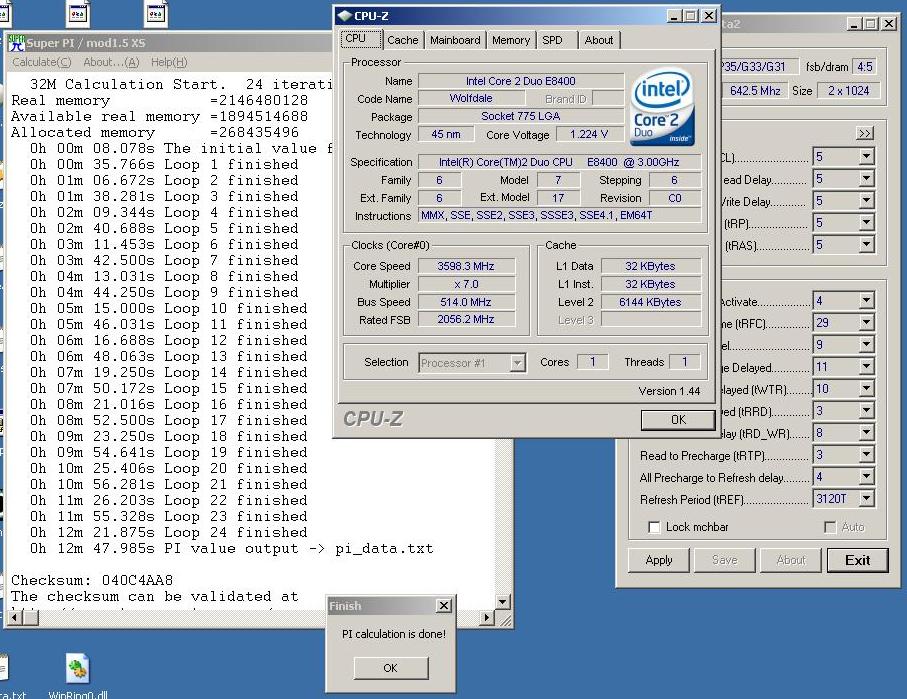
Task: Click the Core Voltage value 1.224 V
Action: [x=589, y=134]
